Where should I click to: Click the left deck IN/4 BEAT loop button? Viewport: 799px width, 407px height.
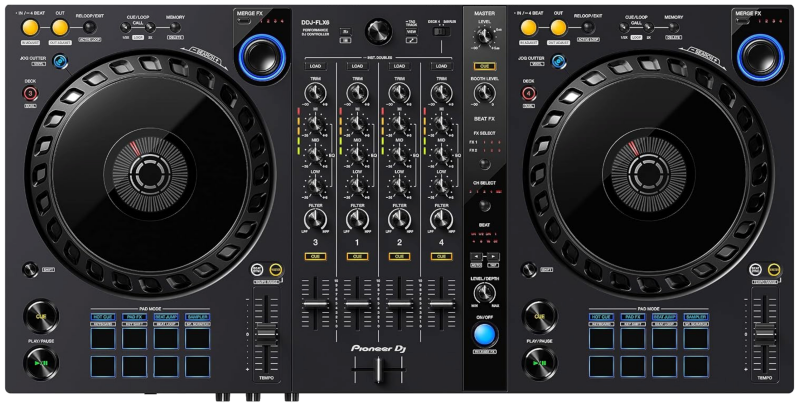(30, 27)
